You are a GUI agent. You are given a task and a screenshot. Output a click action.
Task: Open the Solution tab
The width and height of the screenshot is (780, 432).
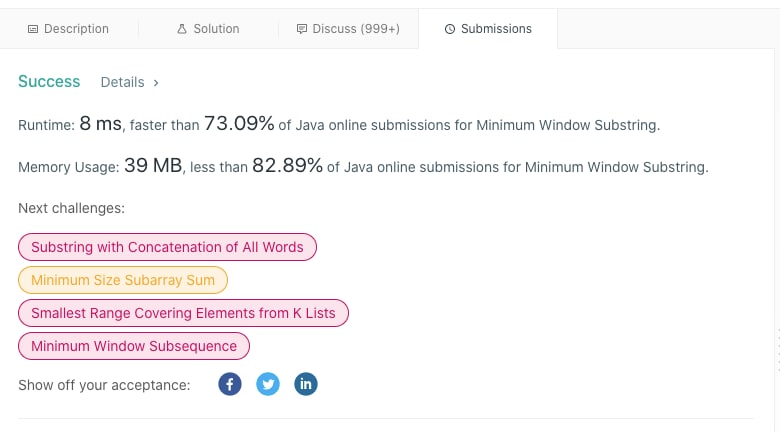pos(208,29)
